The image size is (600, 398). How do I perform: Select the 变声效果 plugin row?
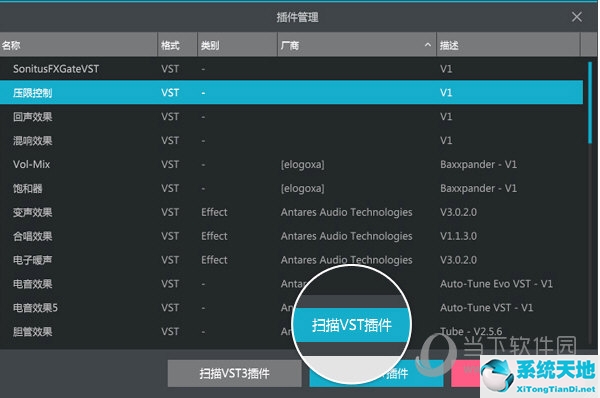[x=291, y=212]
